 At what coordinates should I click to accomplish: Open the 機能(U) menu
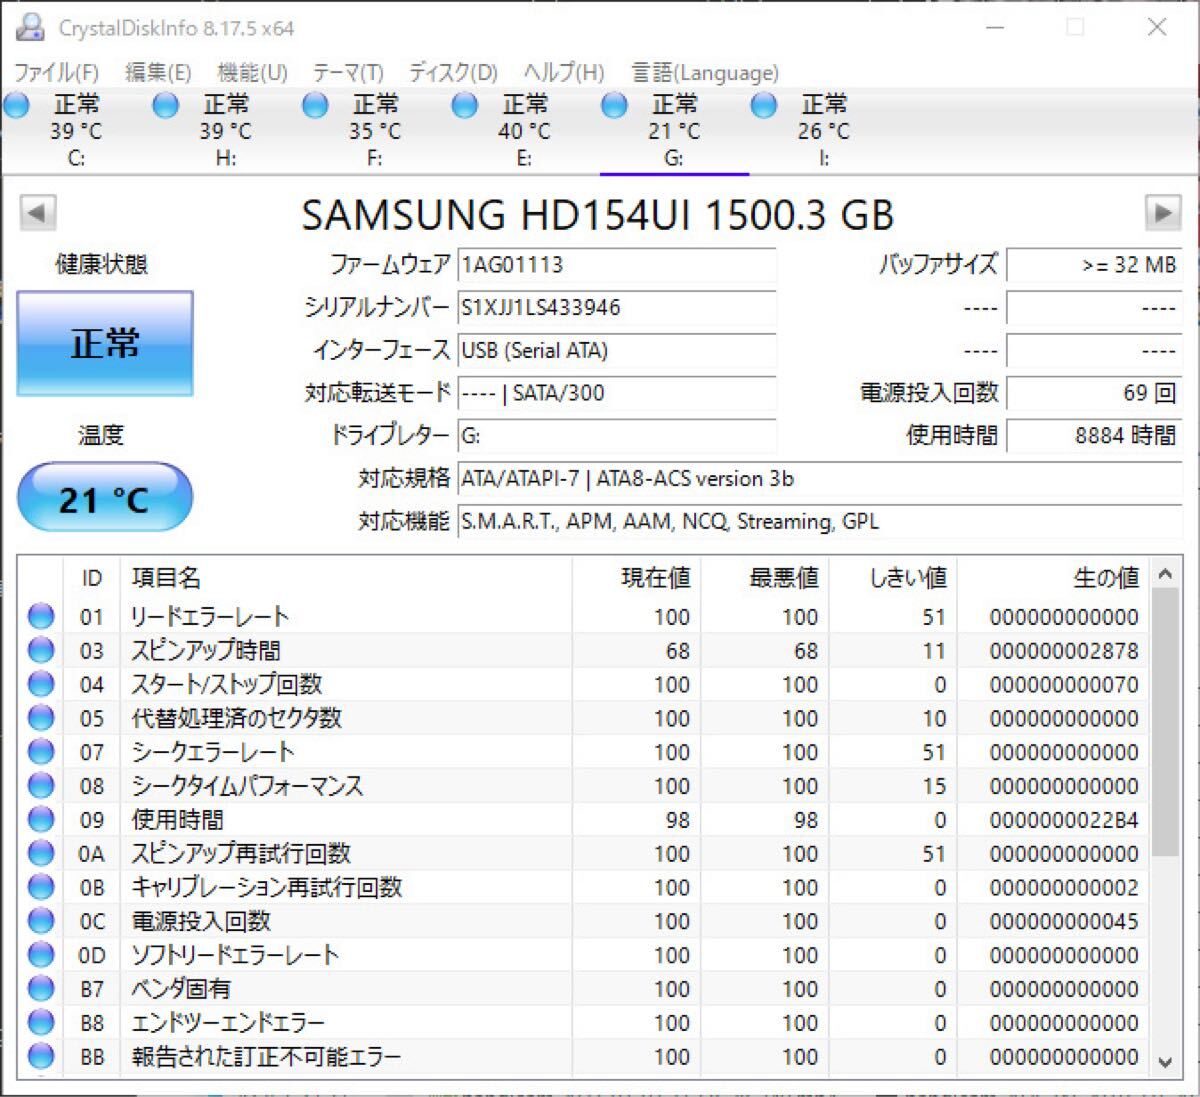(252, 73)
